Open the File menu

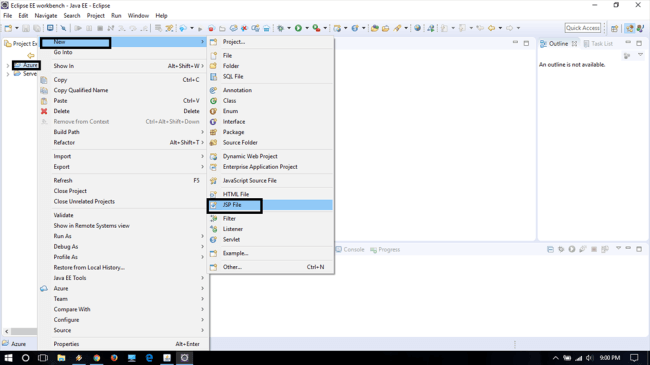[8, 16]
